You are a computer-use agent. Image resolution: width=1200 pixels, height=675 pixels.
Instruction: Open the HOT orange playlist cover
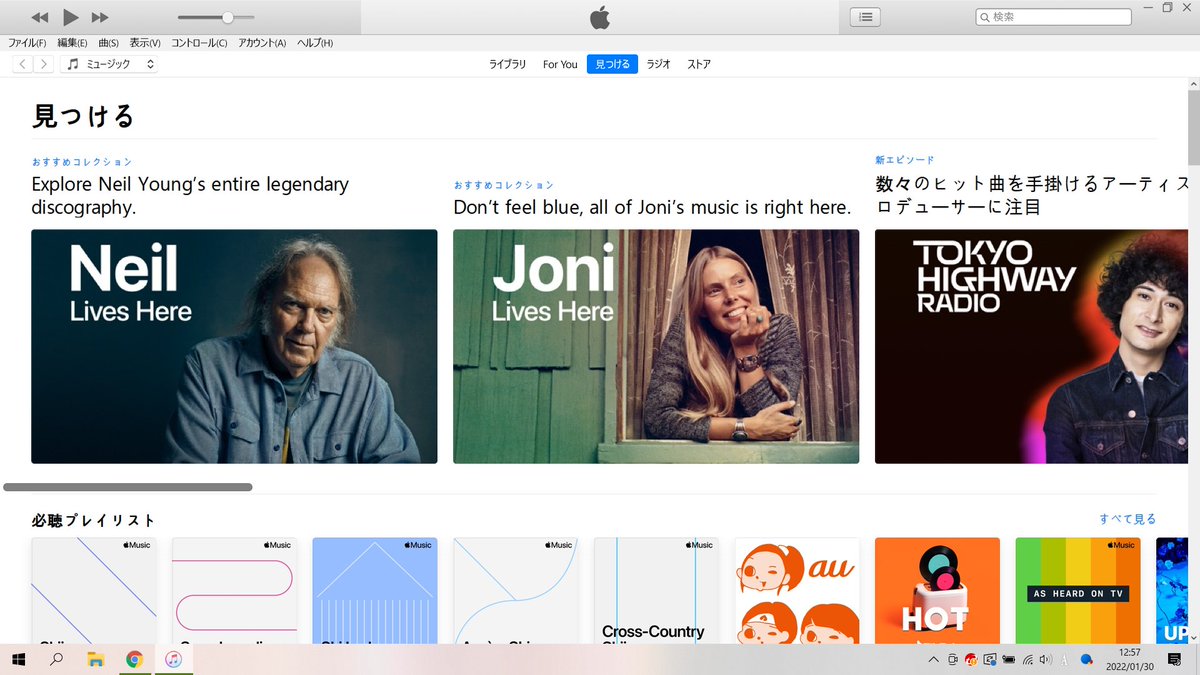[x=937, y=591]
